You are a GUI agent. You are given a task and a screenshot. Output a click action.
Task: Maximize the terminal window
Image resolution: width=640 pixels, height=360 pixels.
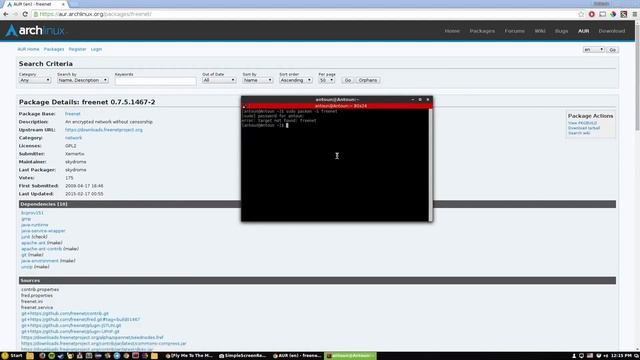420,100
